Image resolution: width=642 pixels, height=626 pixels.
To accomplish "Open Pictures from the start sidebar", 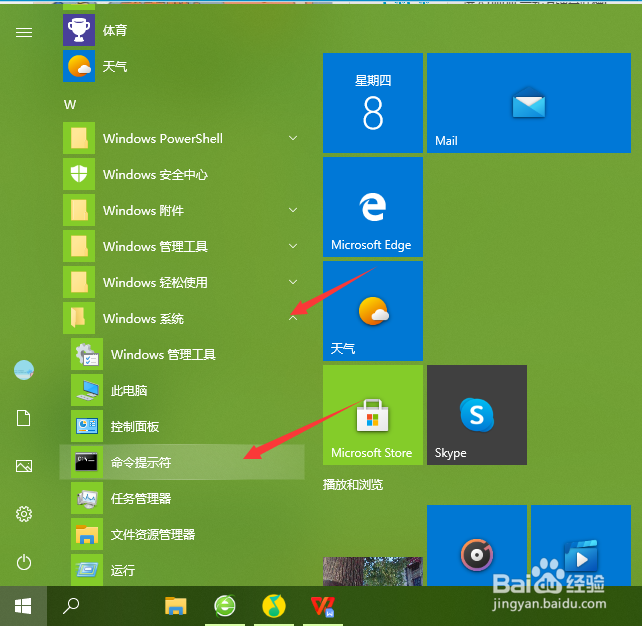I will point(24,466).
